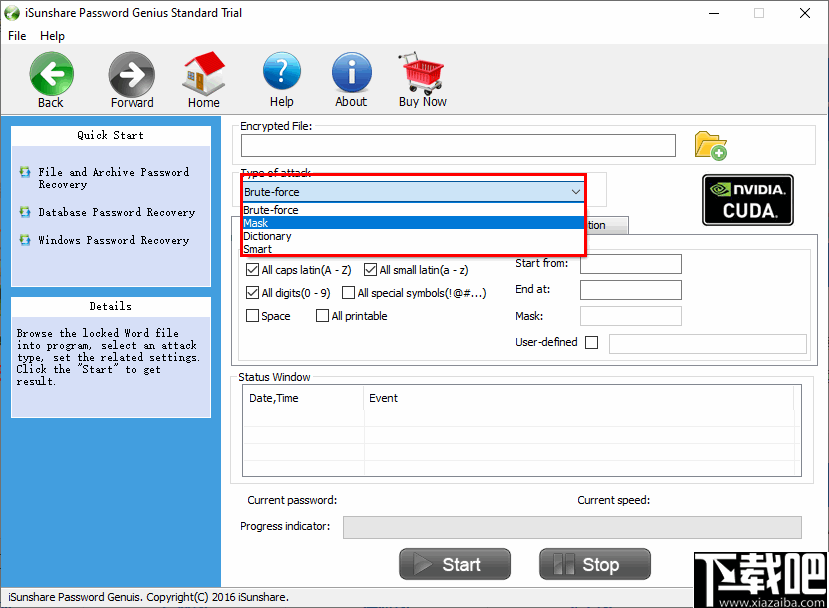829x608 pixels.
Task: Switch to the partly hidden option tab
Action: click(x=607, y=225)
